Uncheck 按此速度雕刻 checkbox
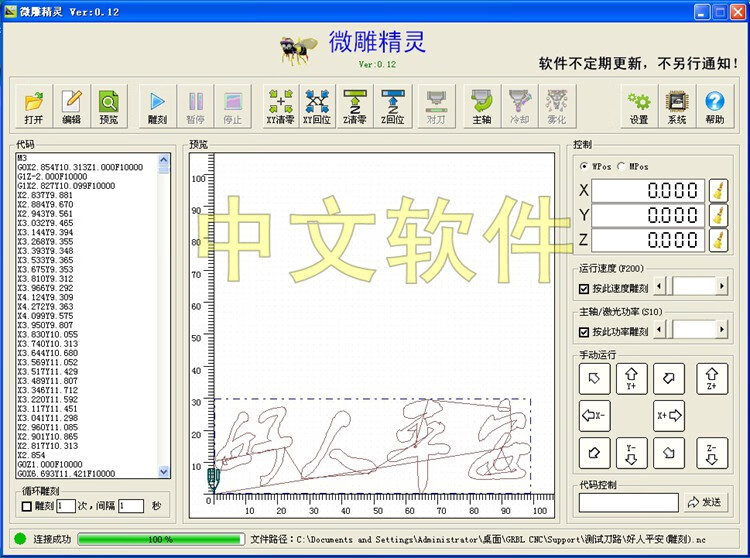 pyautogui.click(x=584, y=288)
